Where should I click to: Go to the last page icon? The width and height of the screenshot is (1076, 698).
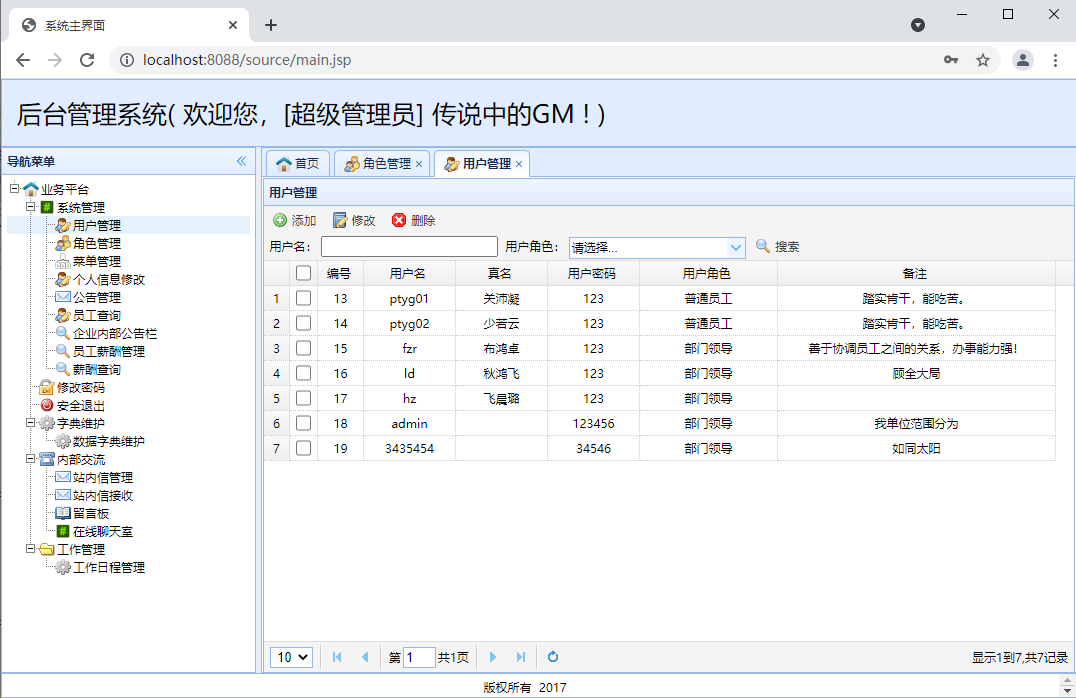coord(521,657)
